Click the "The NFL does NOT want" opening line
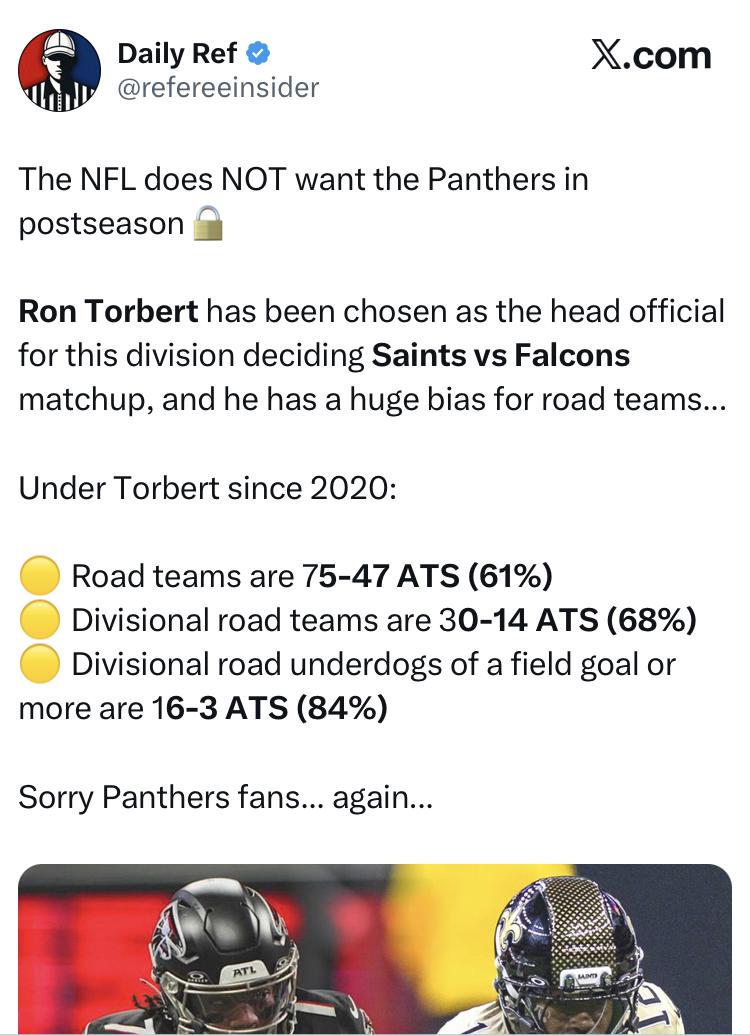This screenshot has height=1035, width=750. pos(303,180)
